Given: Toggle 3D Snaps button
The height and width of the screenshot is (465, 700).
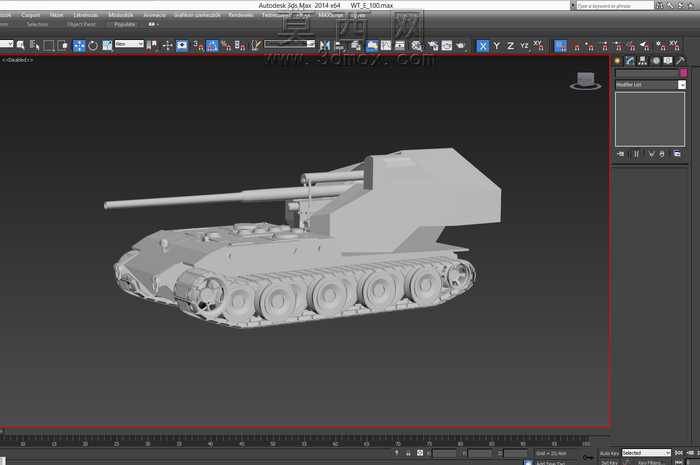Looking at the screenshot, I should click(198, 46).
